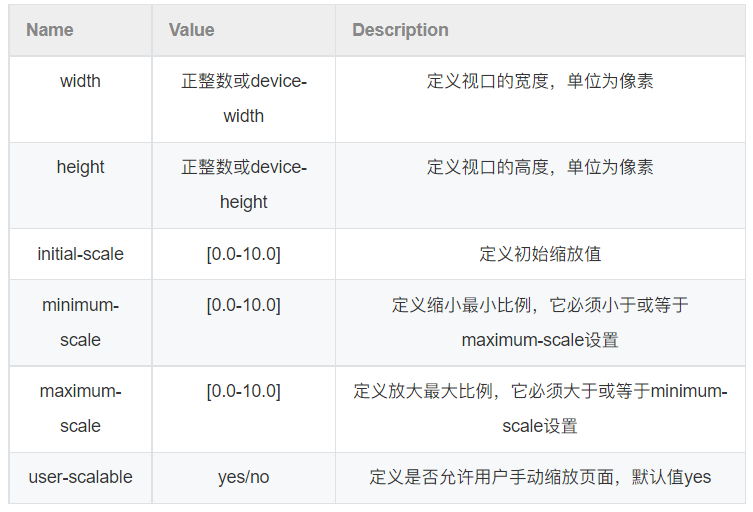The height and width of the screenshot is (512, 753).
Task: Click the yes/no value cell
Action: [243, 477]
